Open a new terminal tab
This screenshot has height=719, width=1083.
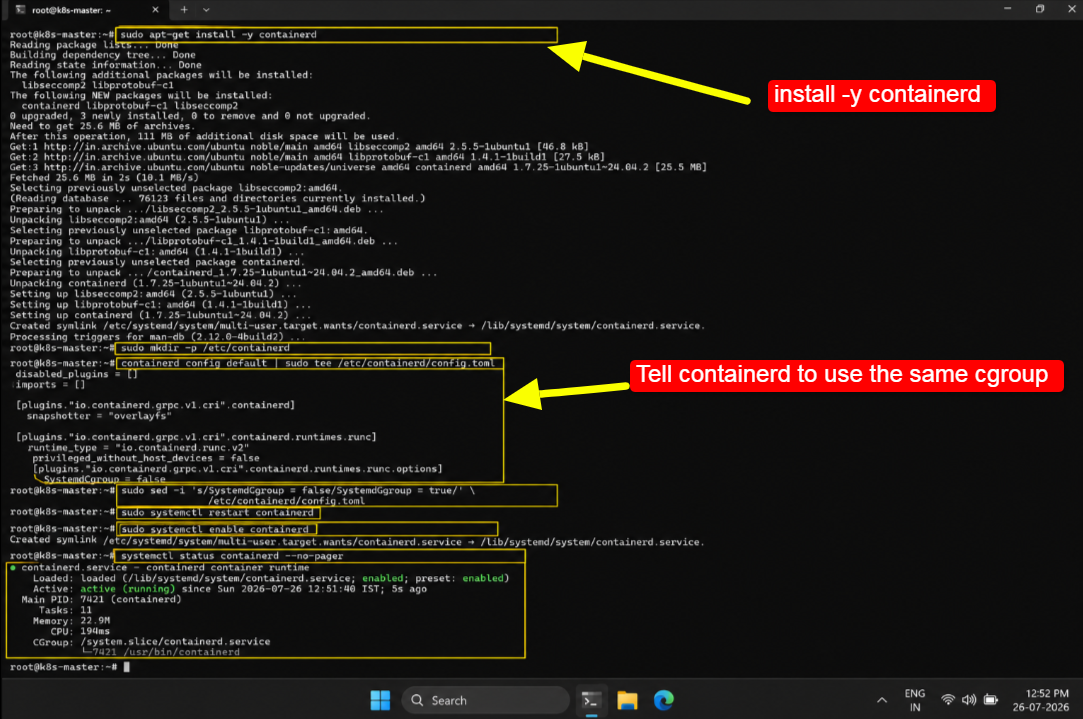pyautogui.click(x=184, y=10)
